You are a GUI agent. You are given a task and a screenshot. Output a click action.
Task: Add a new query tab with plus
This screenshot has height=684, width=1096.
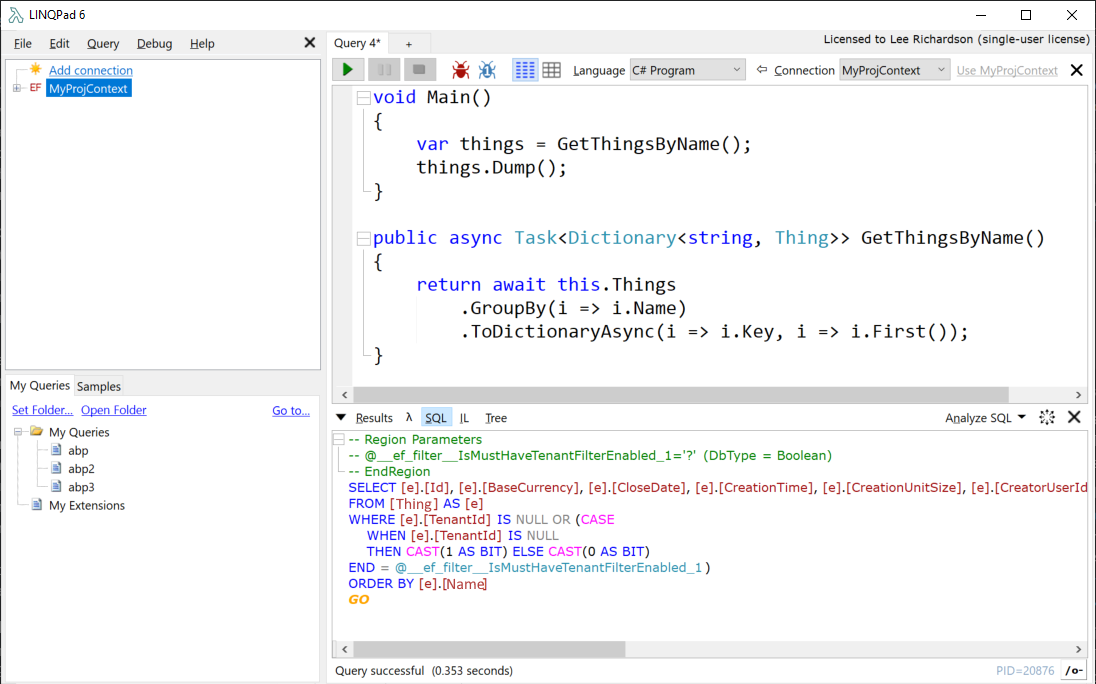pyautogui.click(x=409, y=44)
